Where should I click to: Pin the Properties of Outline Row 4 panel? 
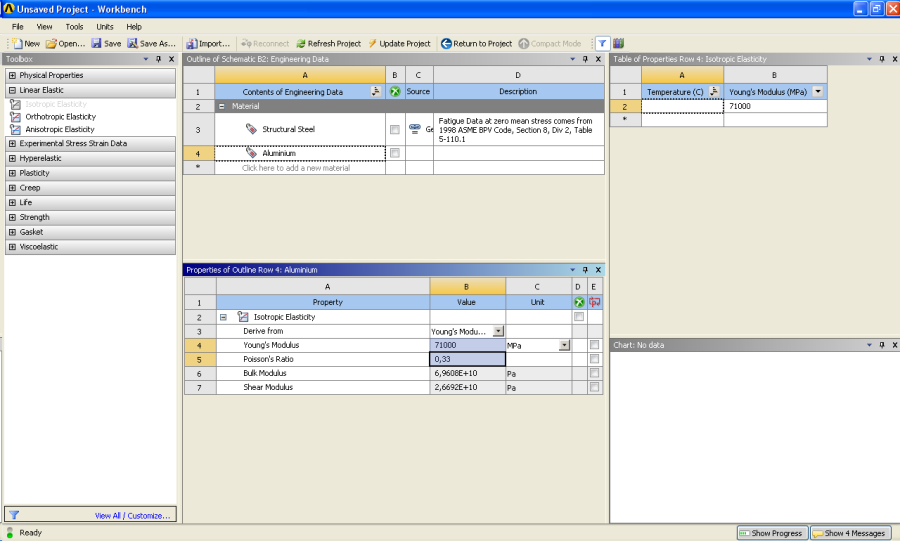[x=585, y=270]
